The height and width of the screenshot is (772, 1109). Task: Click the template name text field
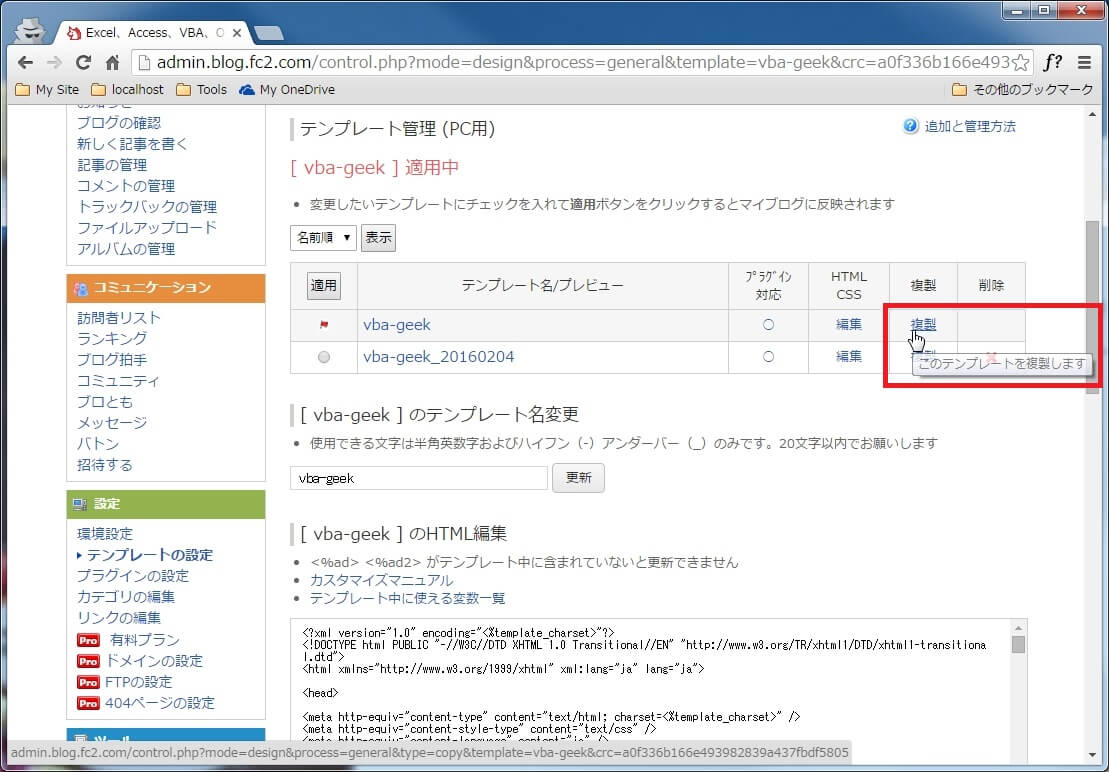419,478
